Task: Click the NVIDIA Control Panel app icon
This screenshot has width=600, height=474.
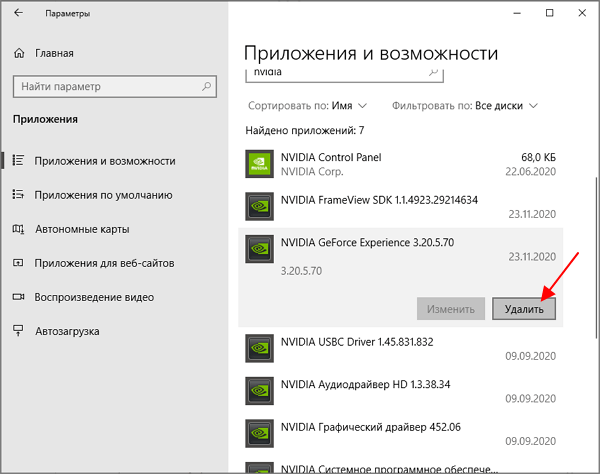Action: pos(259,164)
